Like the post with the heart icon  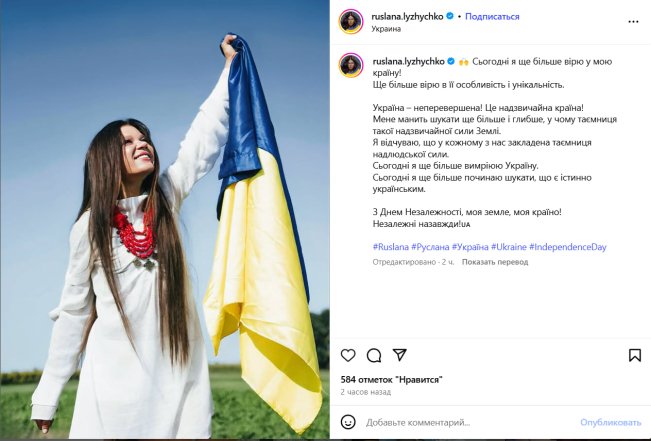click(348, 355)
